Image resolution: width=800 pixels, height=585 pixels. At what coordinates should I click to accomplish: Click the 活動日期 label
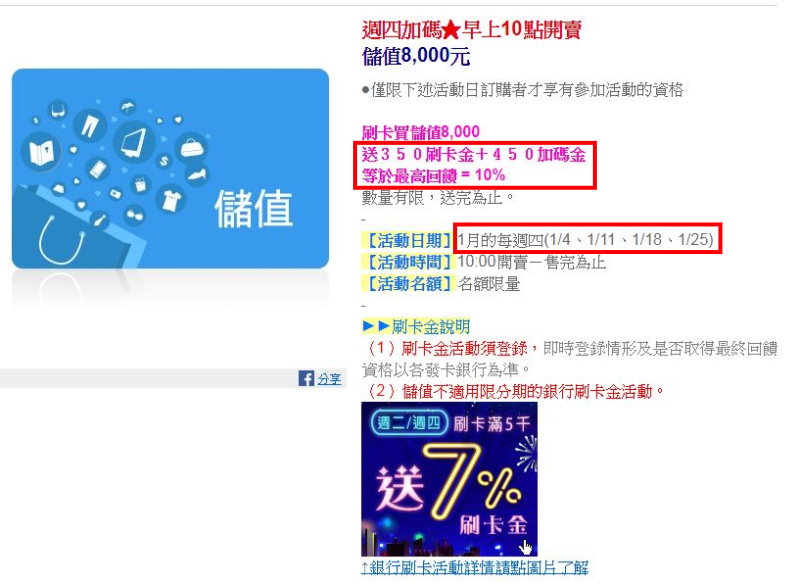(x=407, y=240)
